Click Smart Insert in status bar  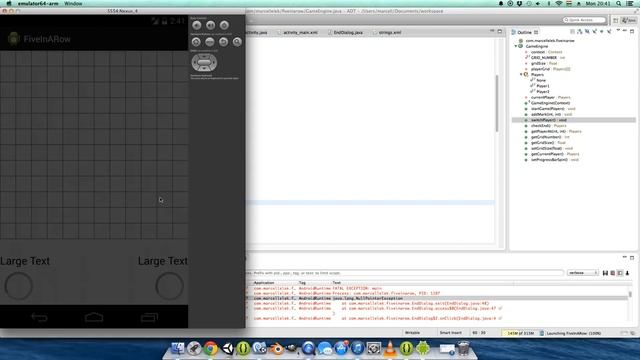coord(451,333)
